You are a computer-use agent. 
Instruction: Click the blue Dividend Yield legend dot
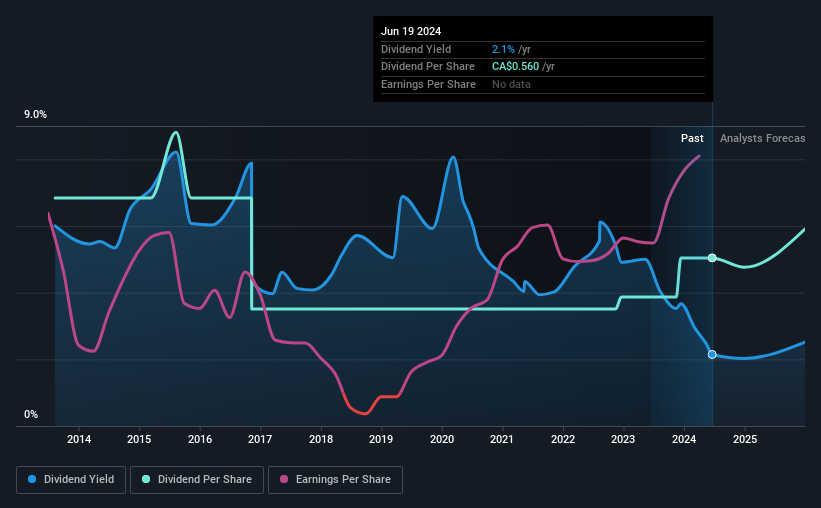click(32, 479)
